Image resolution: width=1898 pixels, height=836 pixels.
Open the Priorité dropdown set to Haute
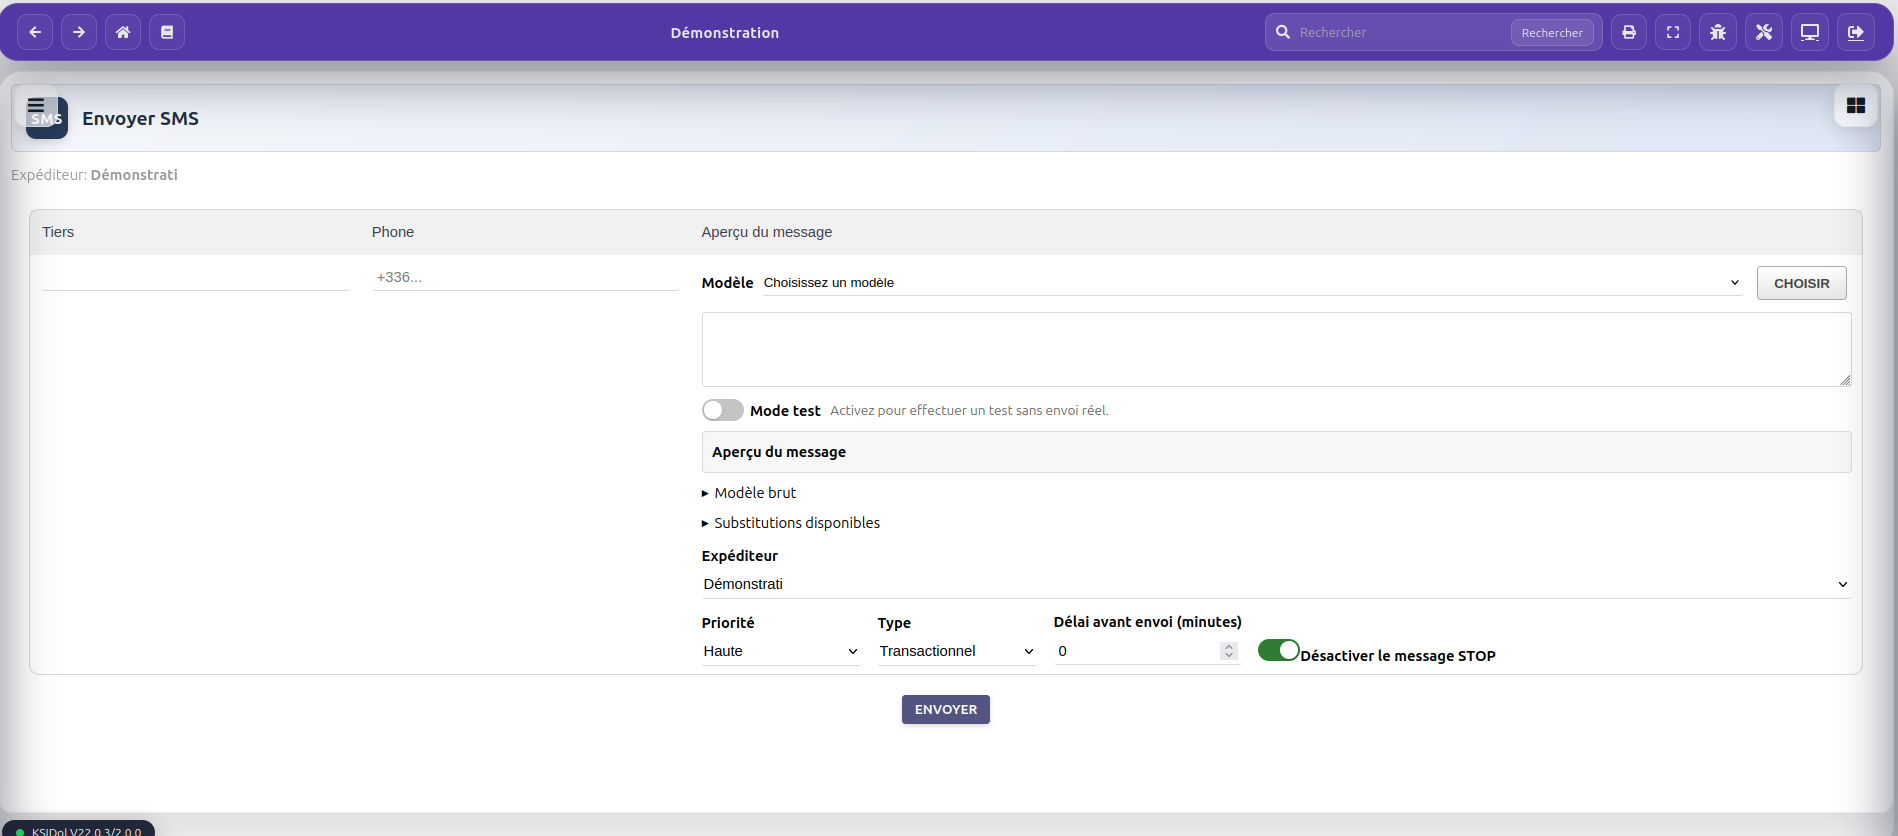click(780, 651)
